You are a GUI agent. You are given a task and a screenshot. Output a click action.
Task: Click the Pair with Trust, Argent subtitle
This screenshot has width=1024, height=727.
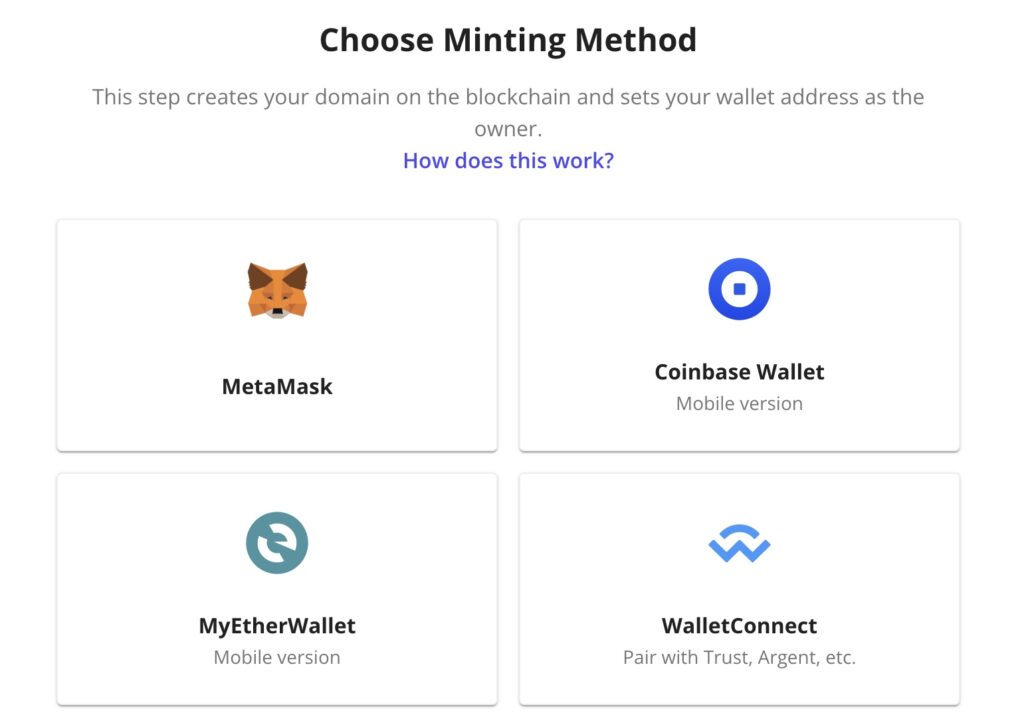pyautogui.click(x=739, y=657)
